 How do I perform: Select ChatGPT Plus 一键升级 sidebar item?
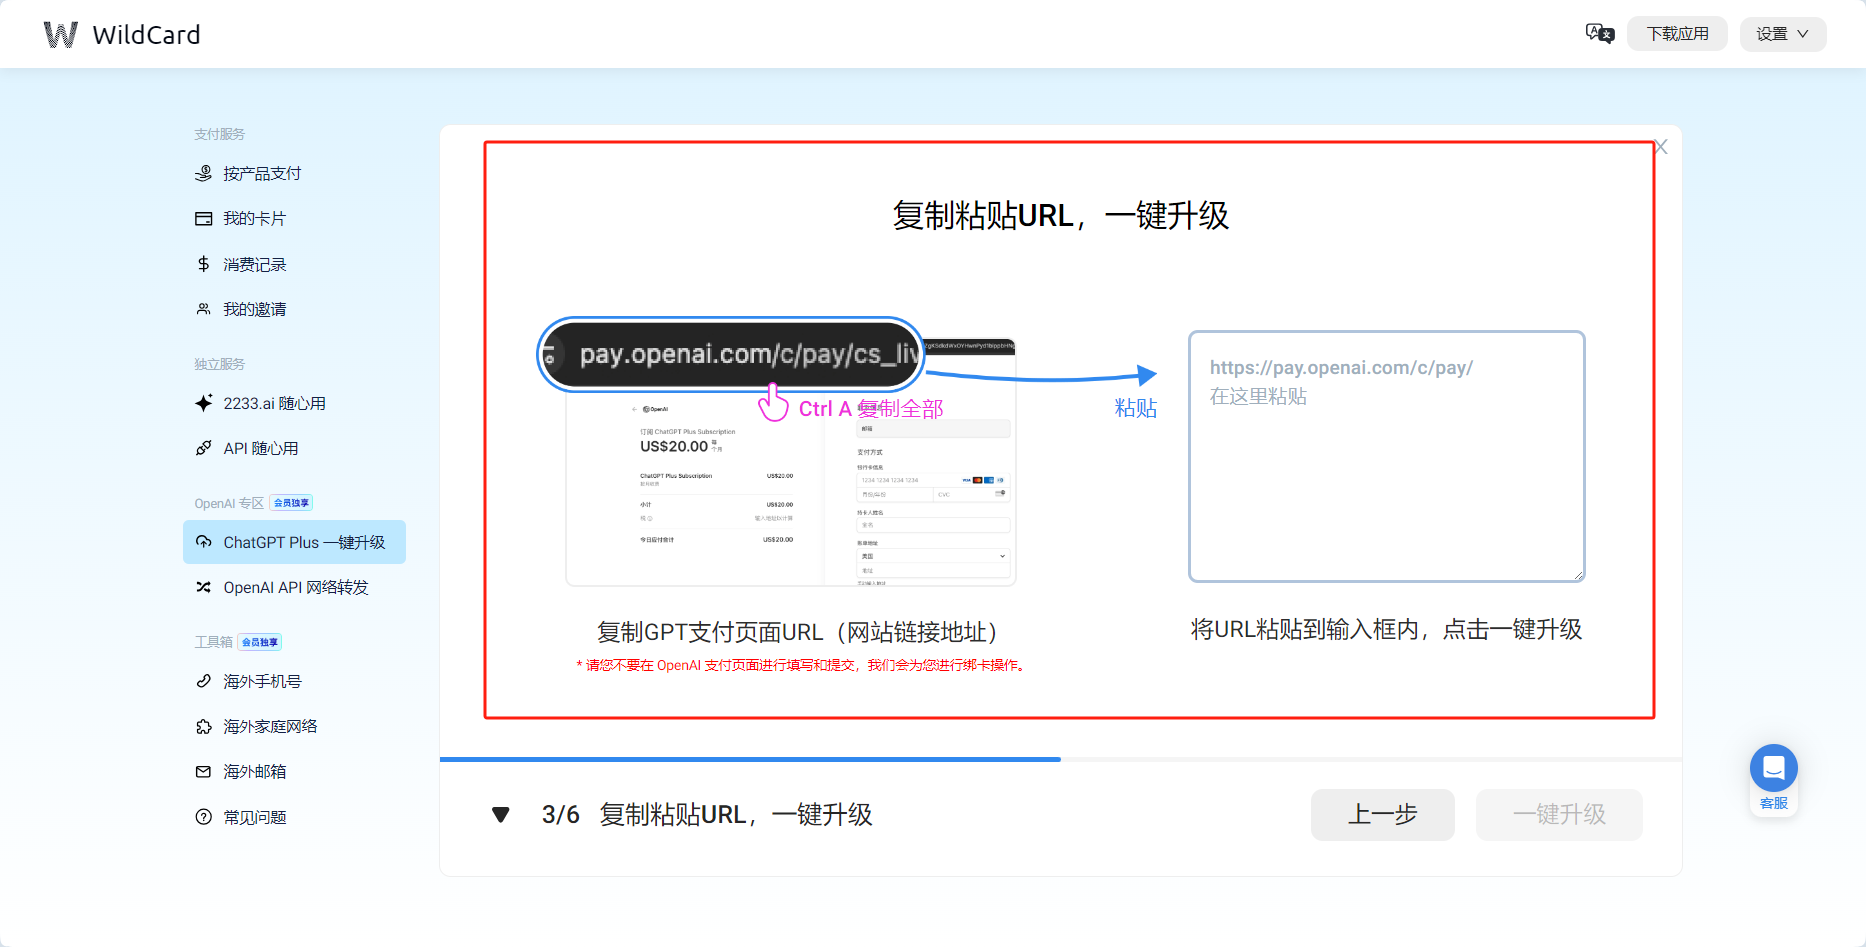tap(294, 542)
